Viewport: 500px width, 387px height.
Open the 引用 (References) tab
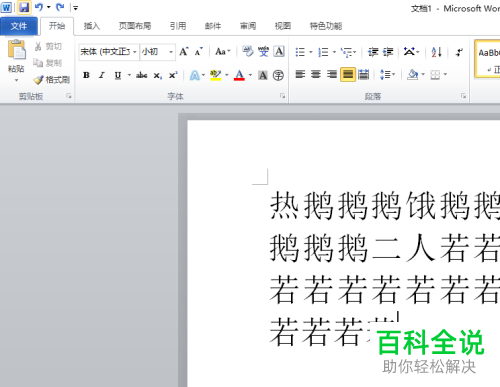pos(178,26)
